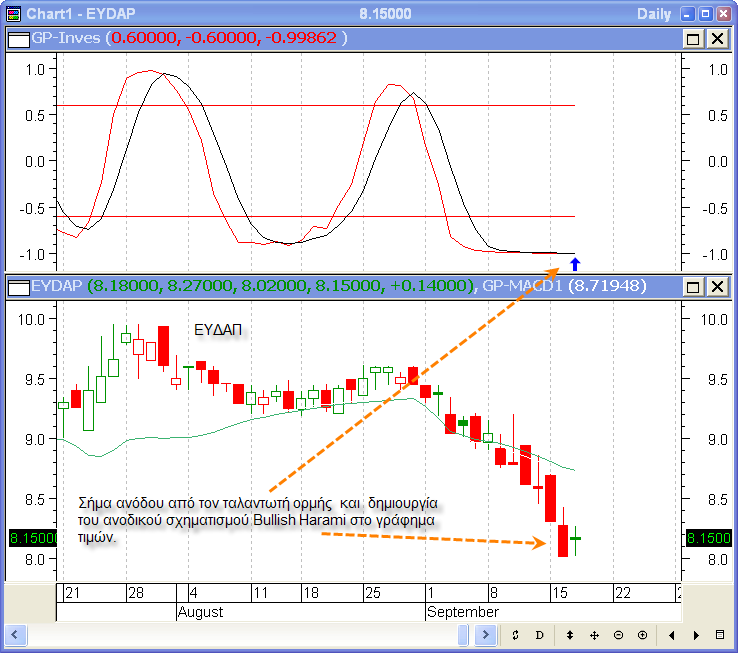
Task: Click the Daily label in title bar
Action: (x=654, y=13)
